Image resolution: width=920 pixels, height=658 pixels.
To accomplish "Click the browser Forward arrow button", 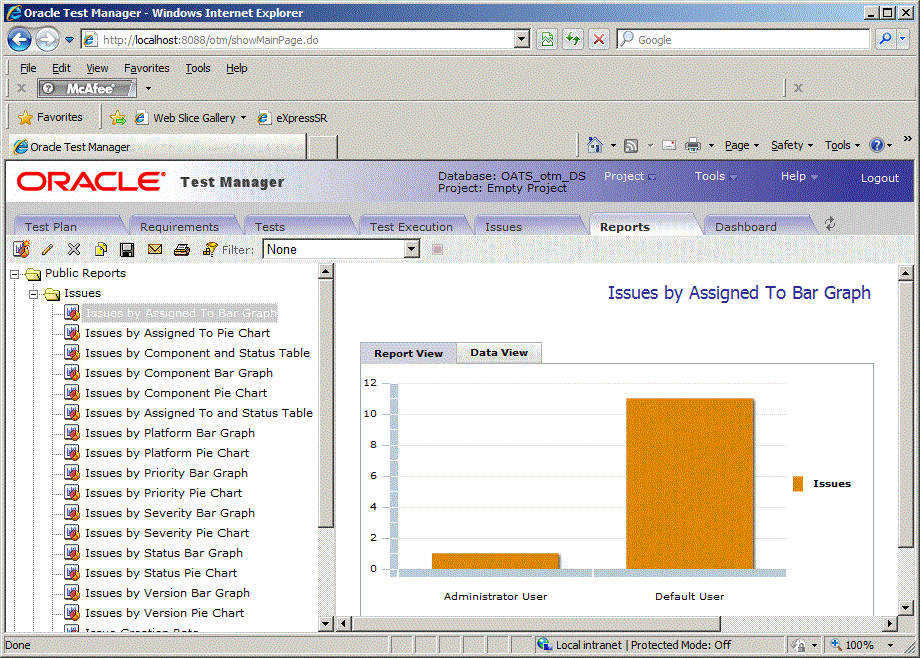I will [47, 40].
